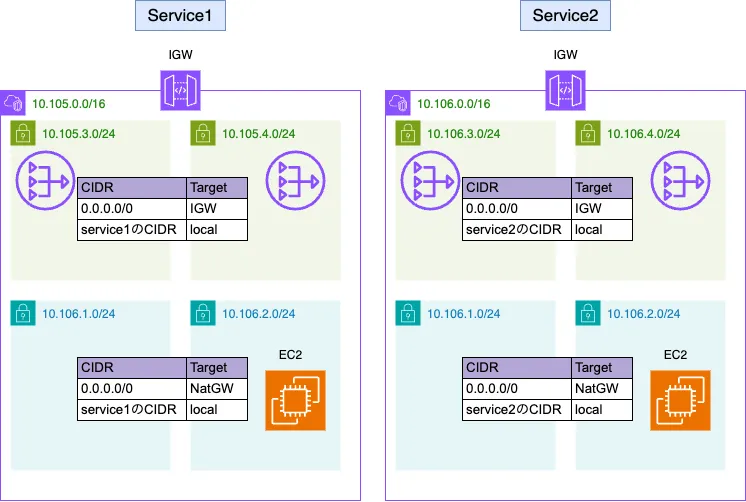Select the NatGW target cell in Service2 route table

(x=602, y=388)
